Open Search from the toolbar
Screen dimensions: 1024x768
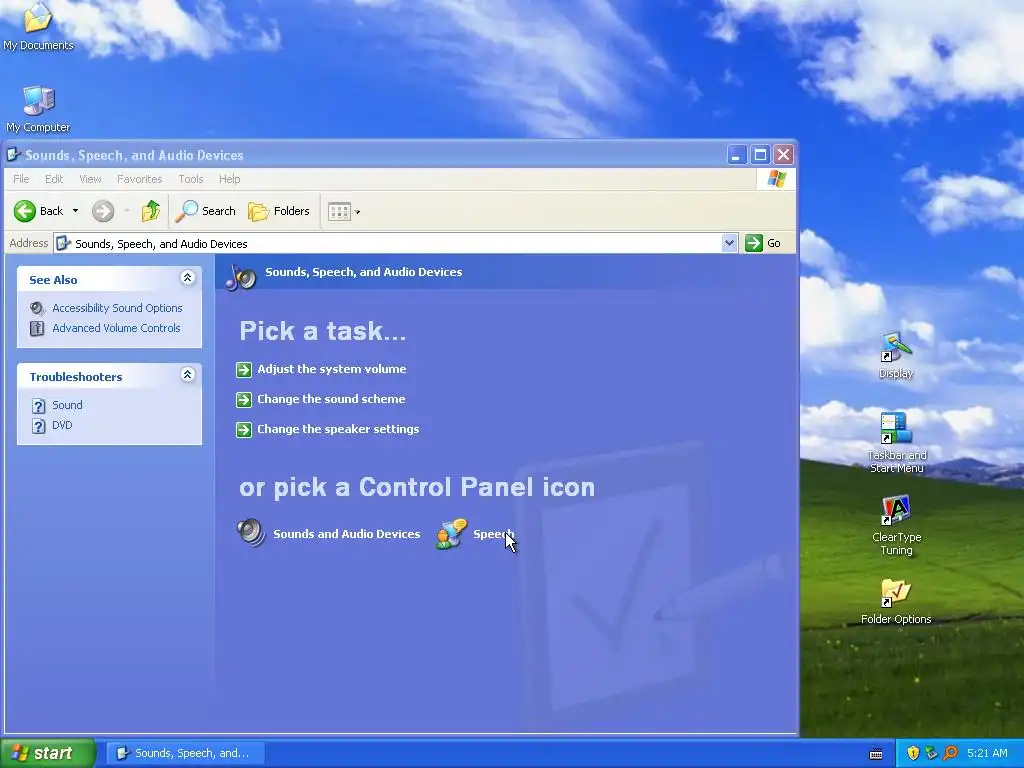[205, 211]
